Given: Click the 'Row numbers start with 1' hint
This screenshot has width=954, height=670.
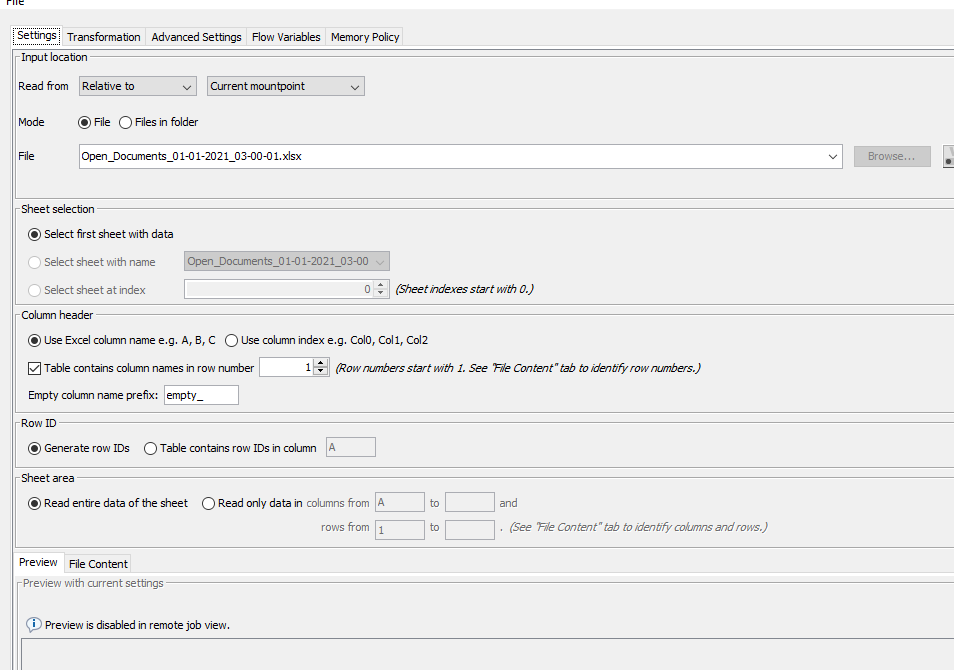Looking at the screenshot, I should point(518,368).
